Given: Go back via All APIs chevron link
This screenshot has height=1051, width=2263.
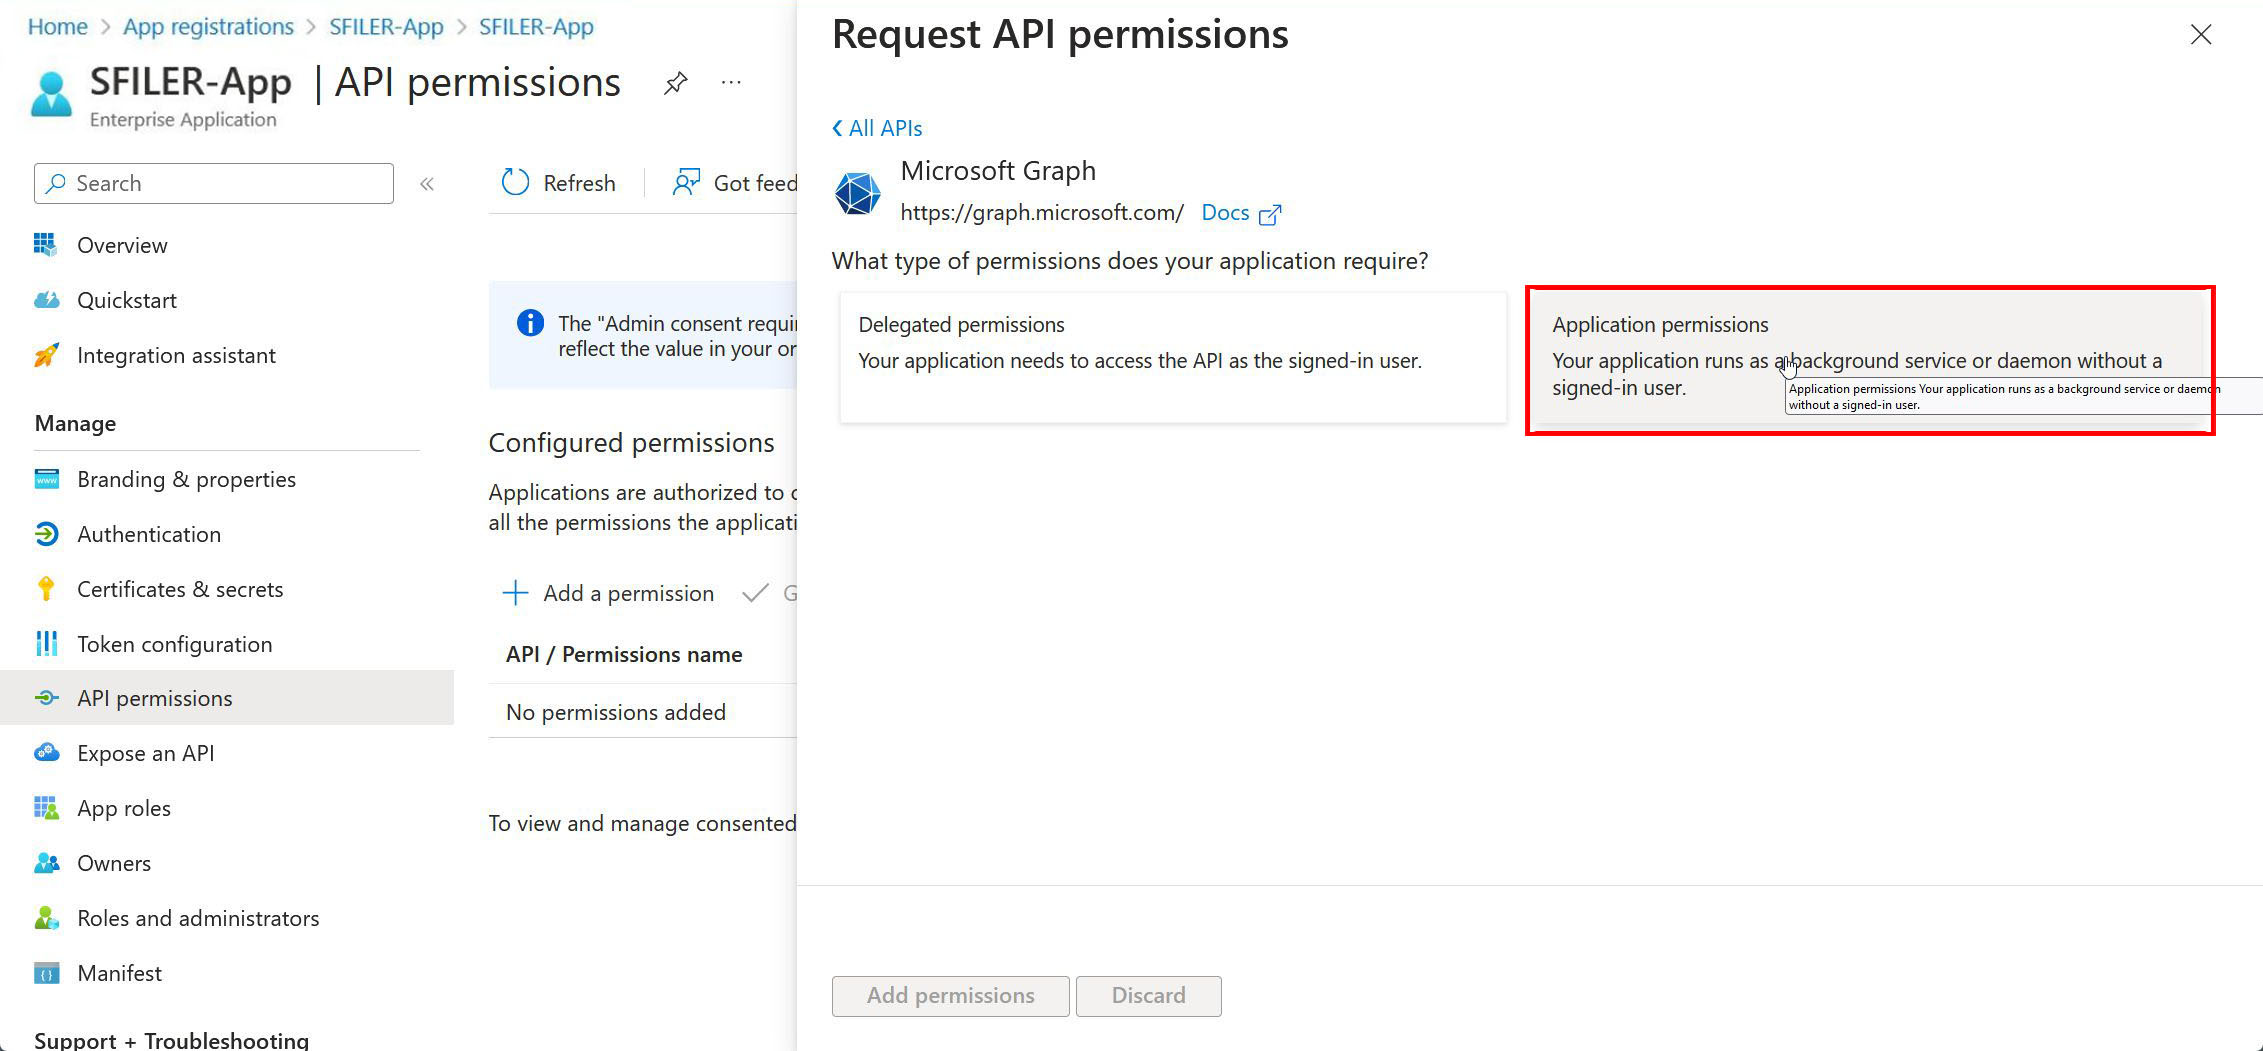Looking at the screenshot, I should [x=877, y=128].
